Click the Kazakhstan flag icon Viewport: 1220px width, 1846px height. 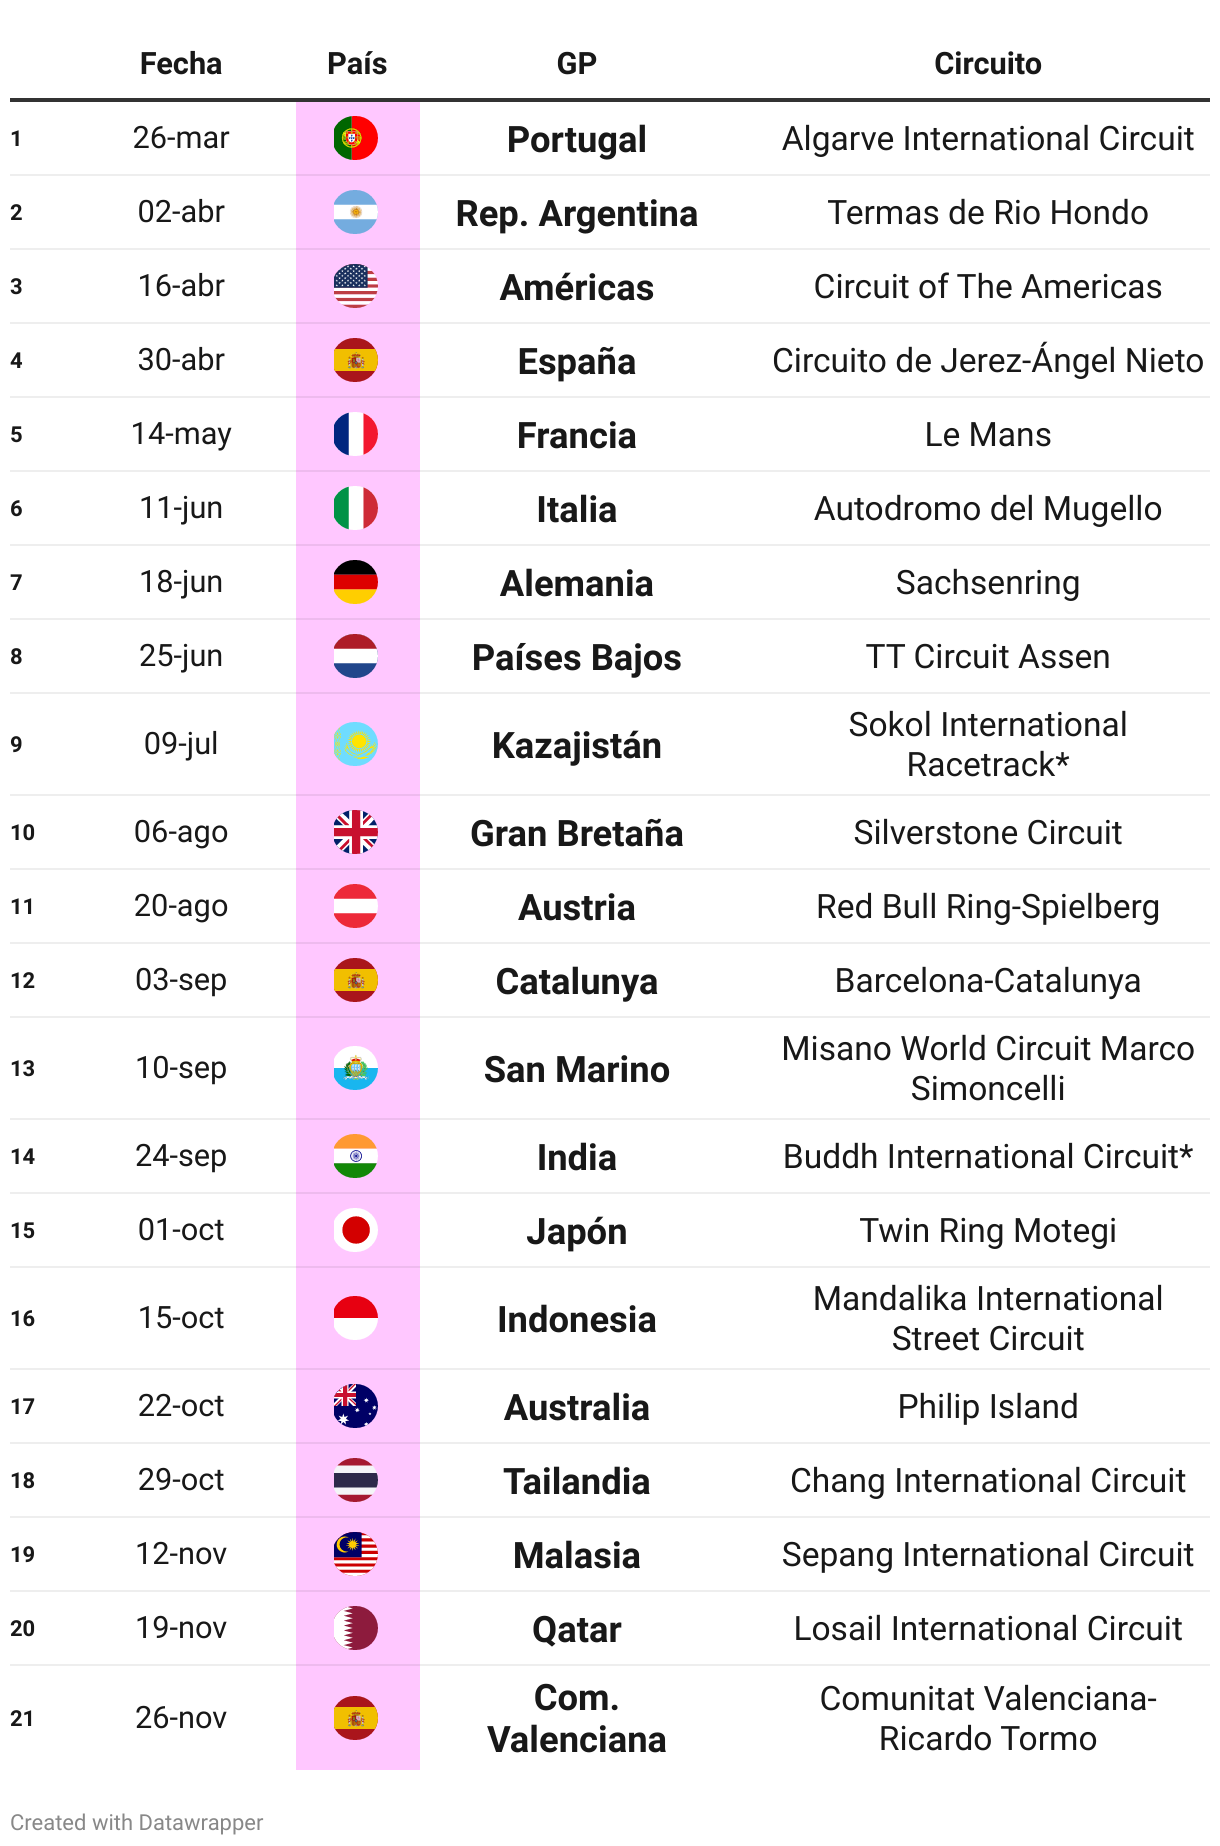(x=355, y=744)
